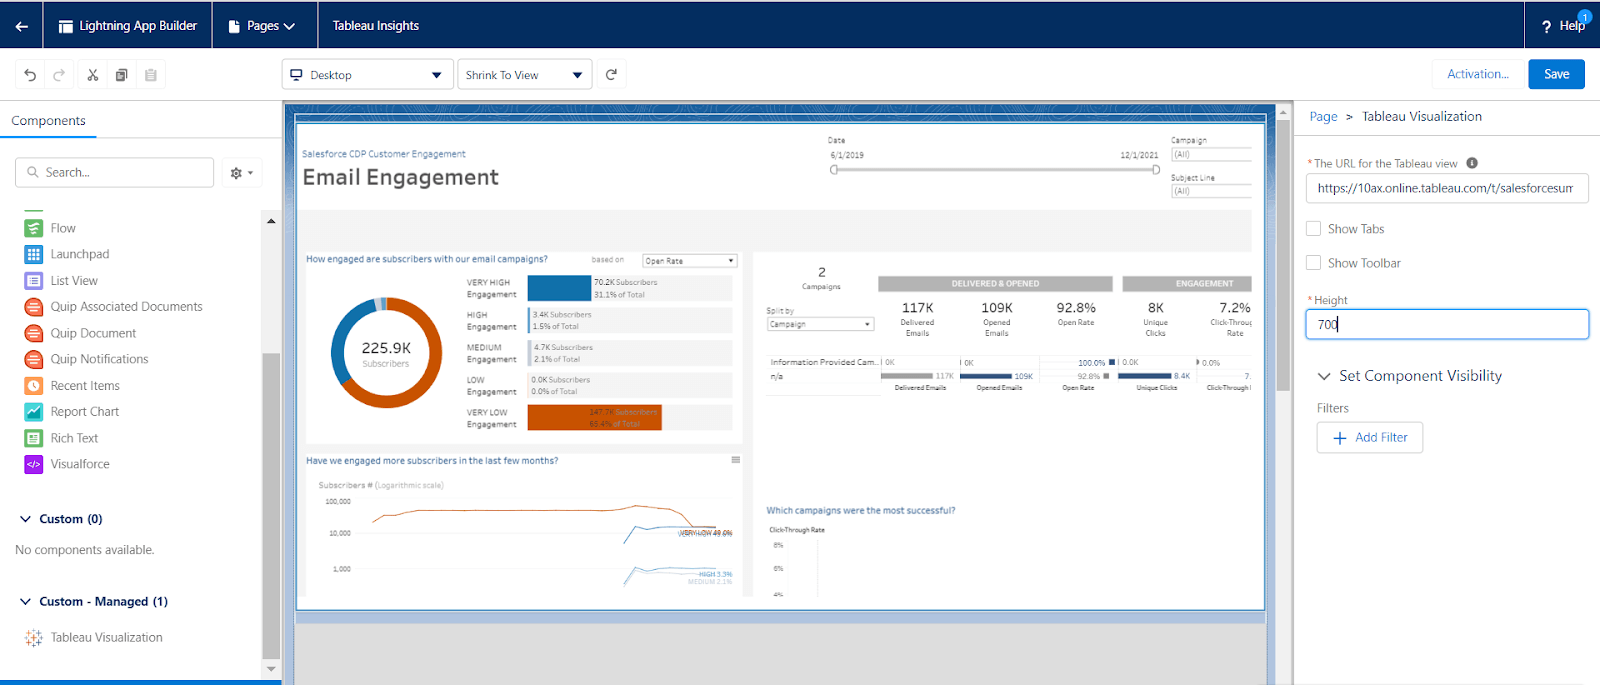Image resolution: width=1600 pixels, height=685 pixels.
Task: Select the Flow component icon
Action: pos(34,228)
